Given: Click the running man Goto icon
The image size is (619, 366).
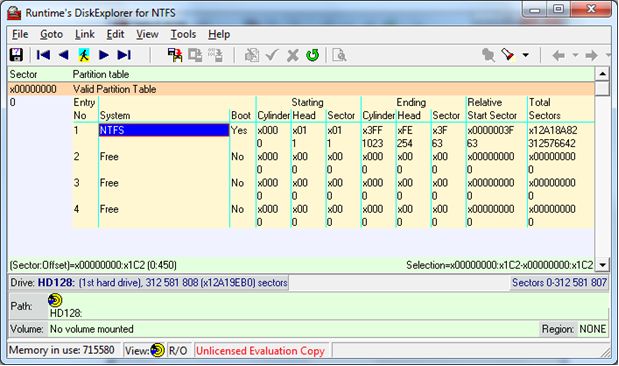Looking at the screenshot, I should pos(83,55).
